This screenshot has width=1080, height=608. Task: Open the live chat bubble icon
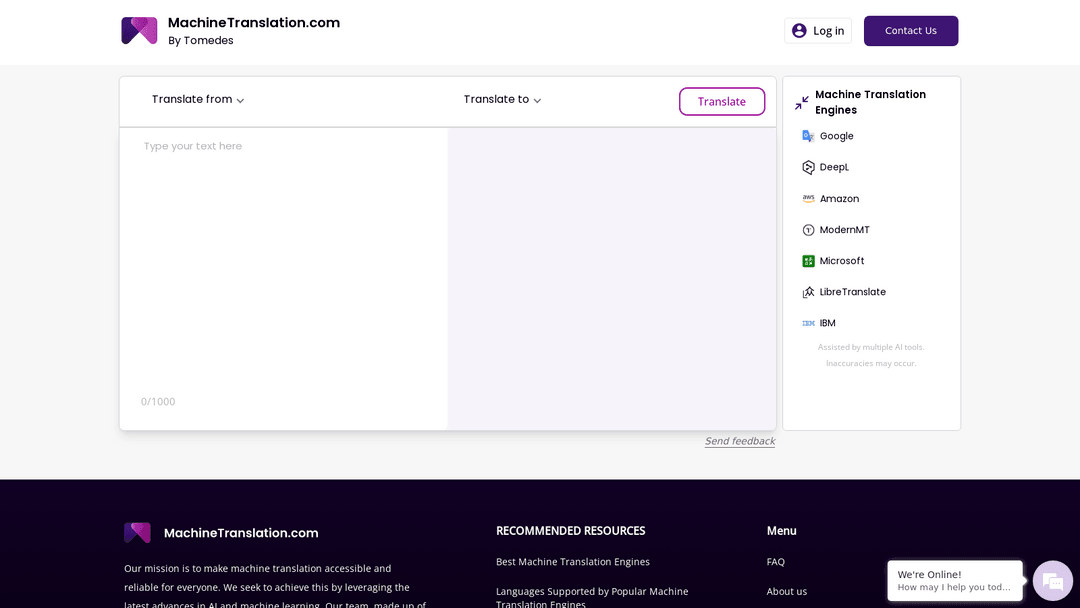[1052, 581]
